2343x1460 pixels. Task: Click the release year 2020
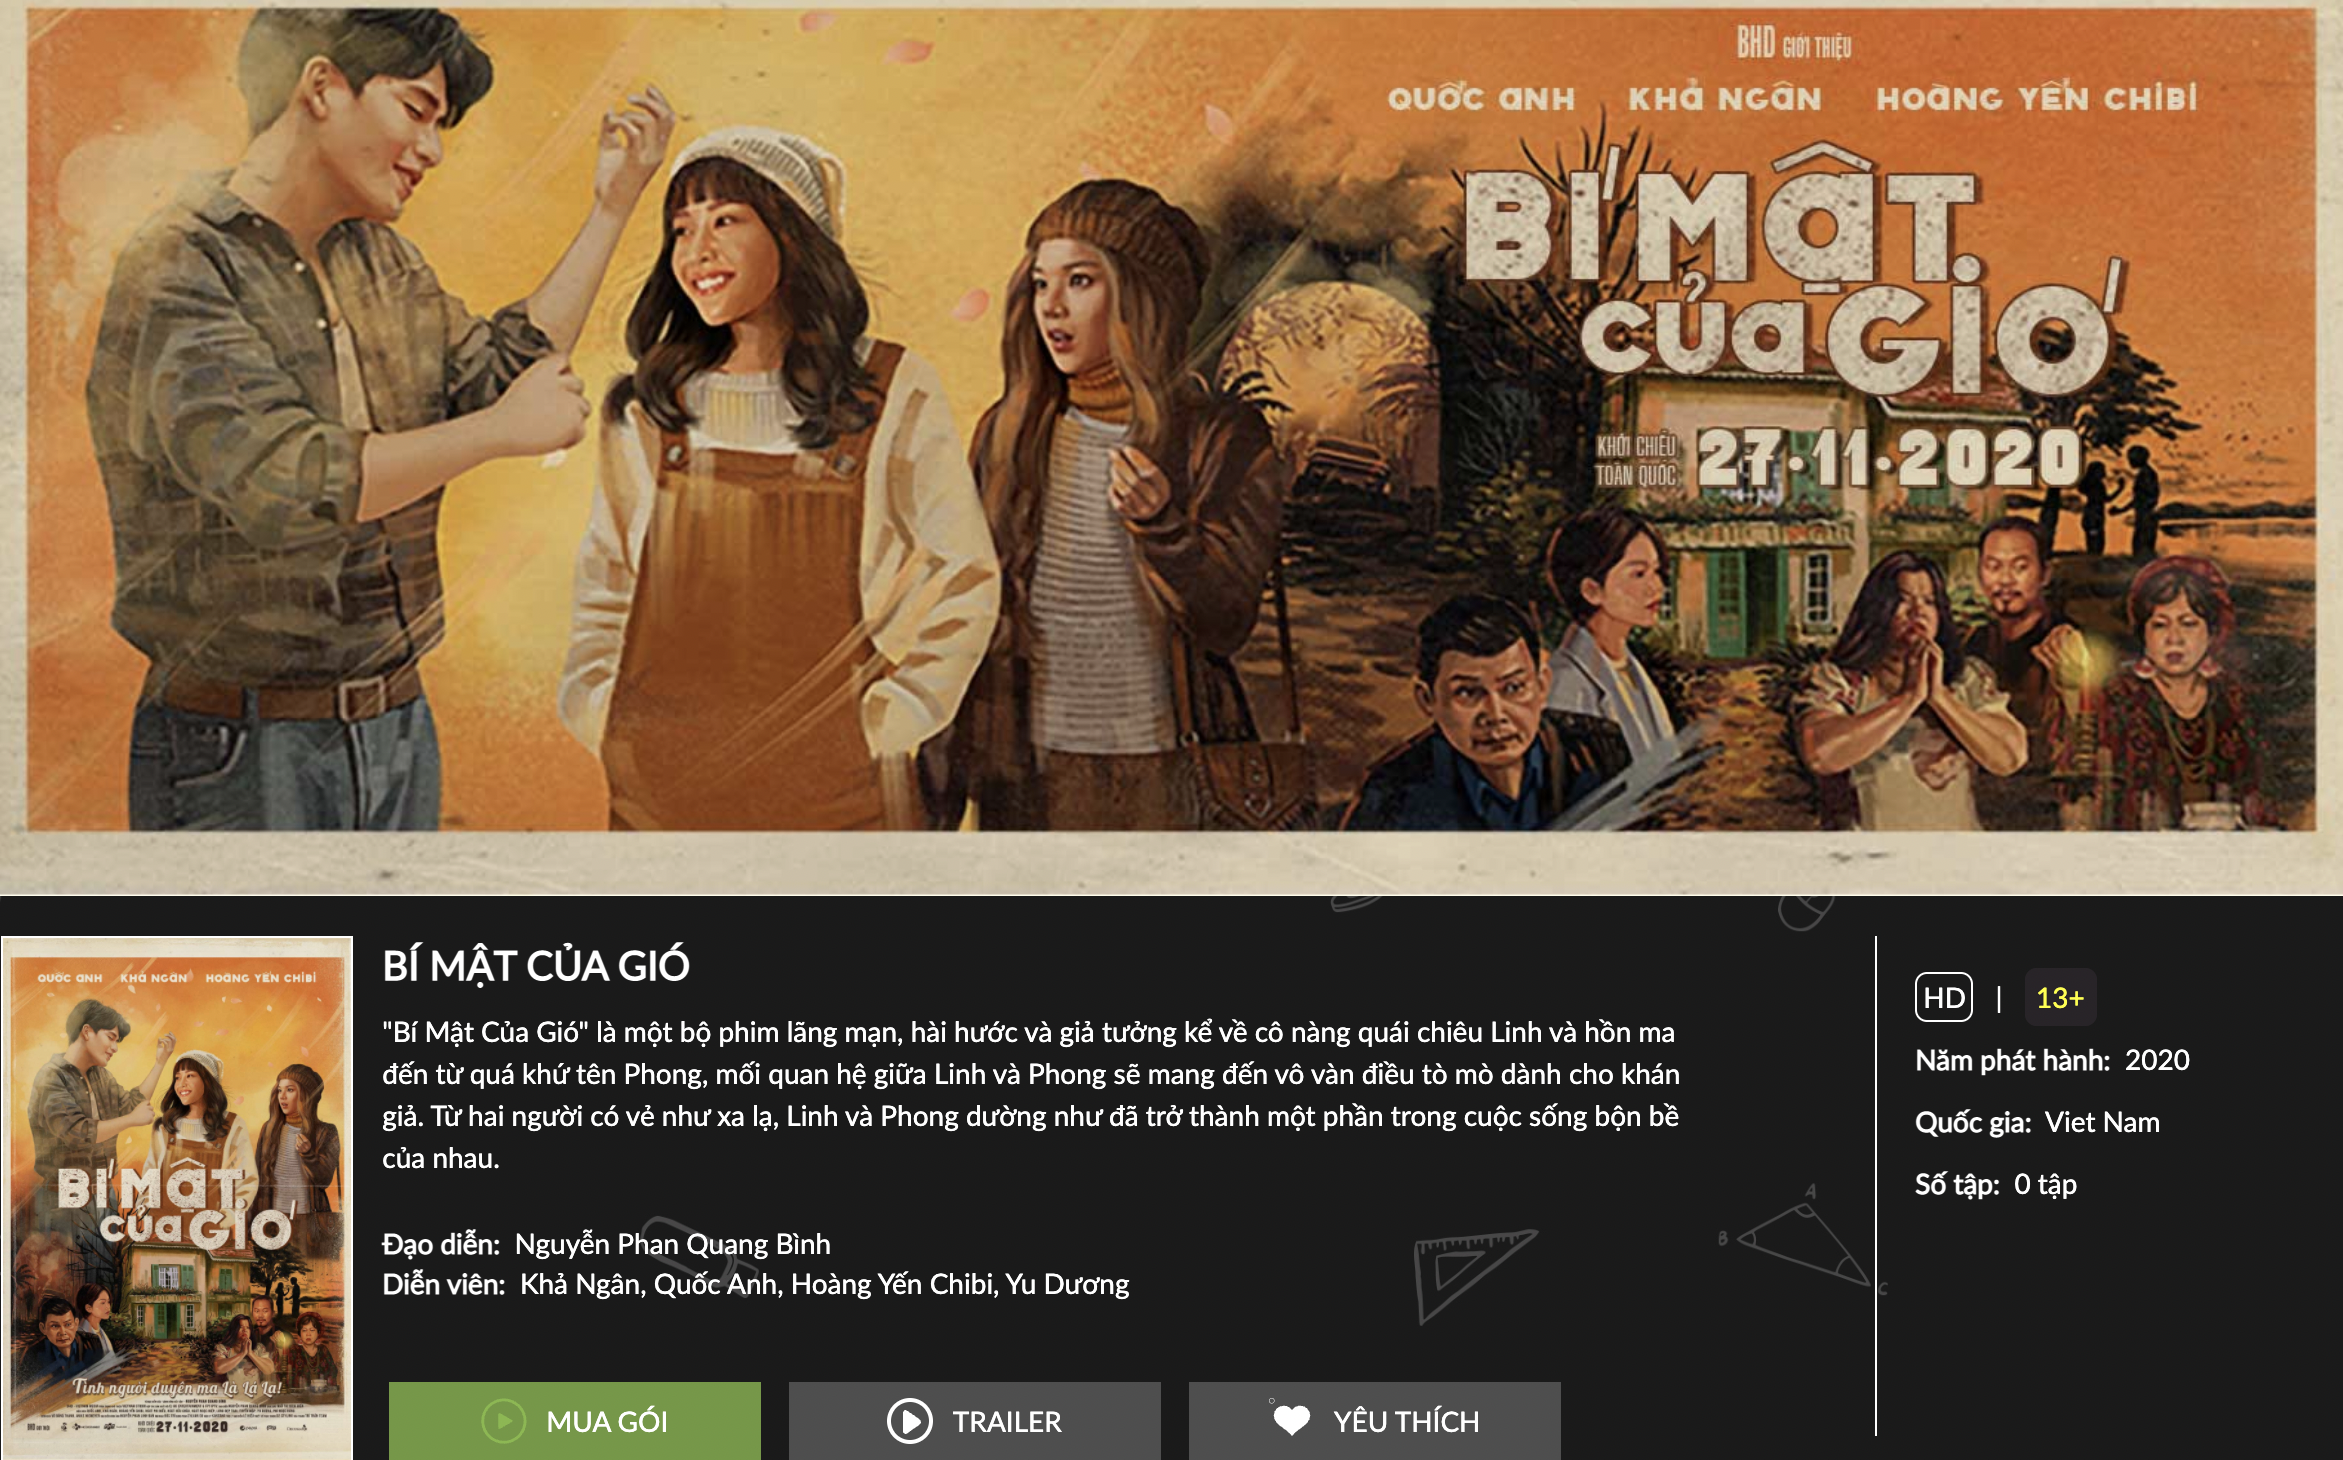pos(2157,1060)
